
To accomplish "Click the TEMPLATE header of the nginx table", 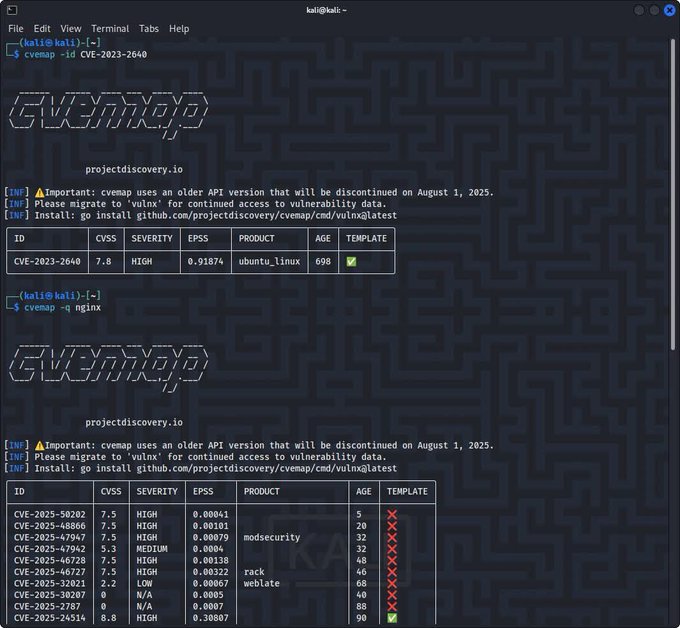I will tap(407, 491).
